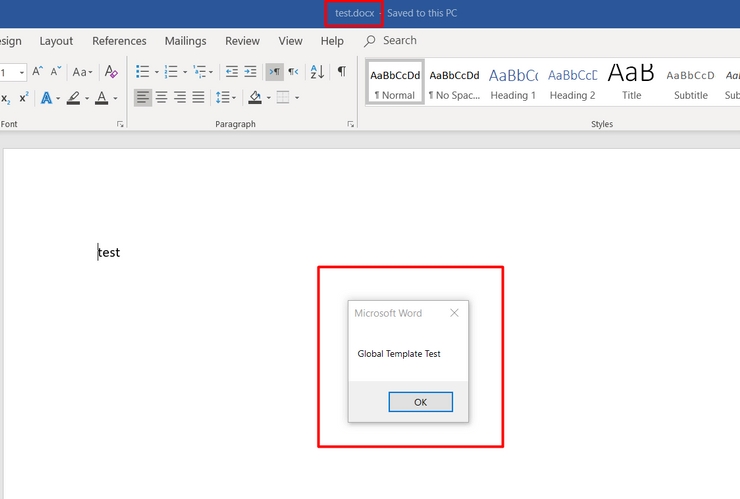Click the Bullets list icon
740x499 pixels.
tap(142, 72)
